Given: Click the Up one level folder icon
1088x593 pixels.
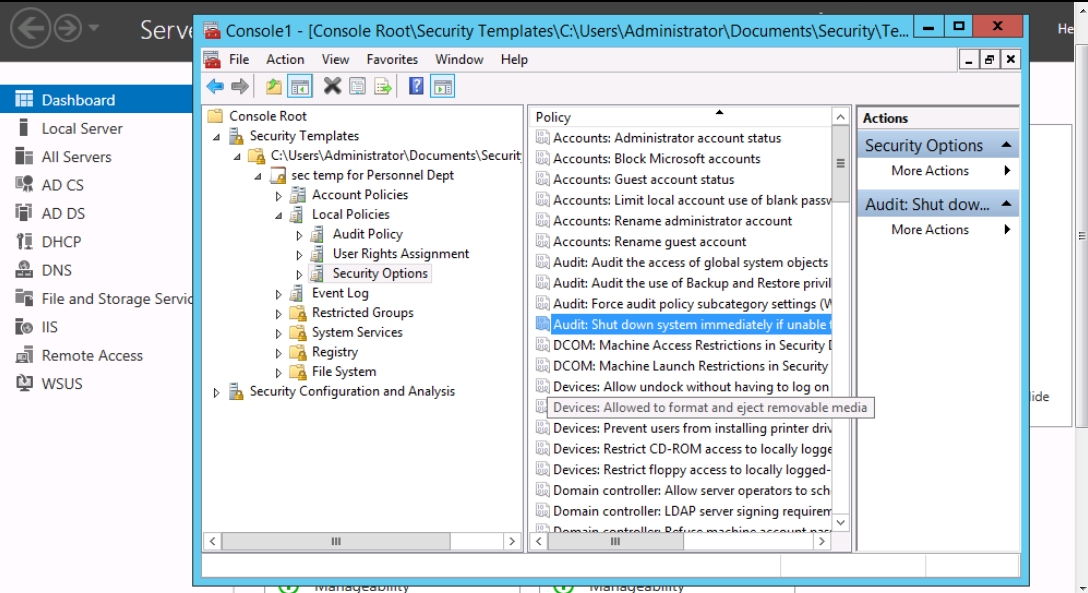Looking at the screenshot, I should coord(273,87).
